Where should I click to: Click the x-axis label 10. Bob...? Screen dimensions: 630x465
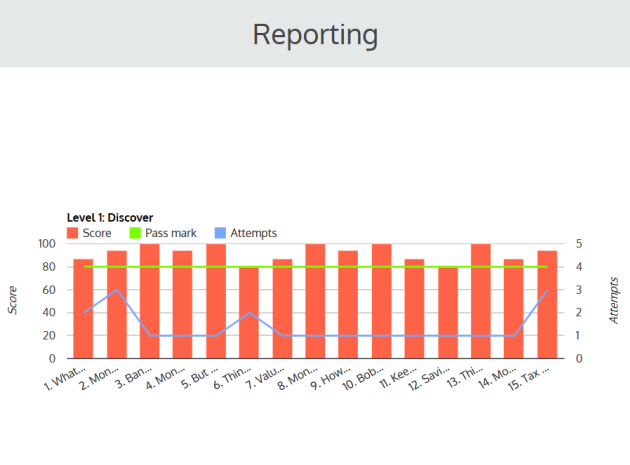[363, 378]
